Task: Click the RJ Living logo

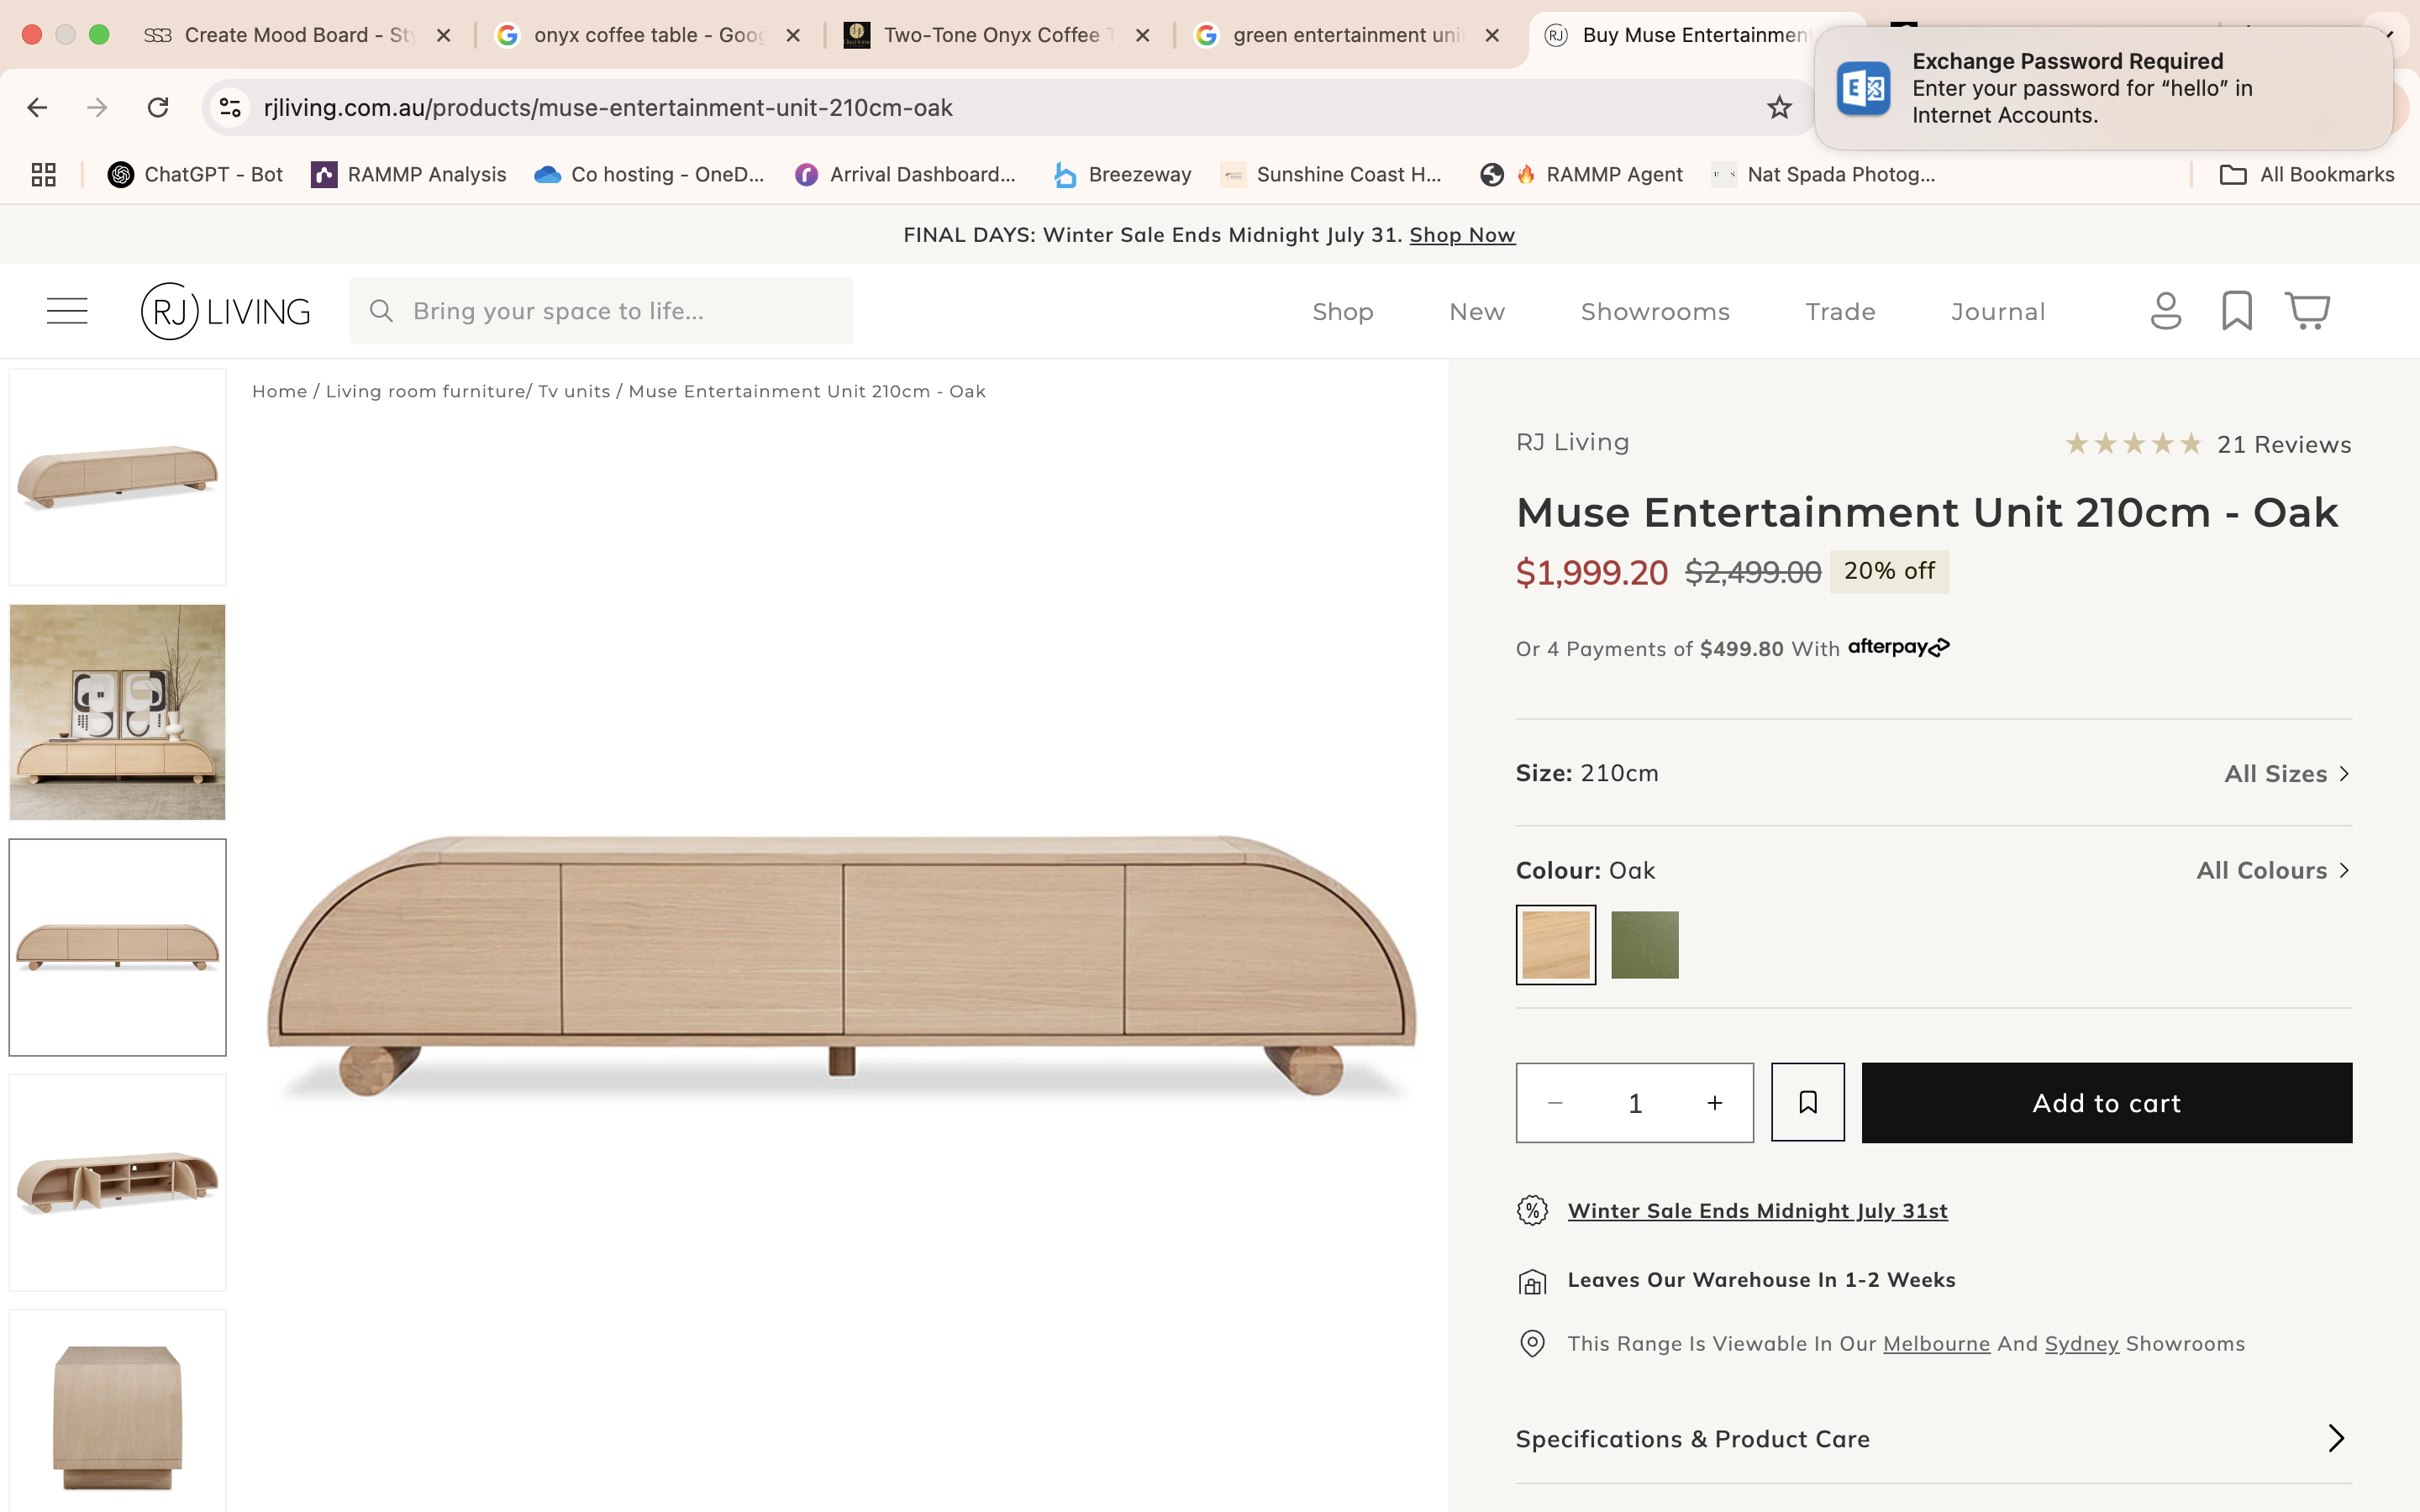Action: tap(226, 311)
